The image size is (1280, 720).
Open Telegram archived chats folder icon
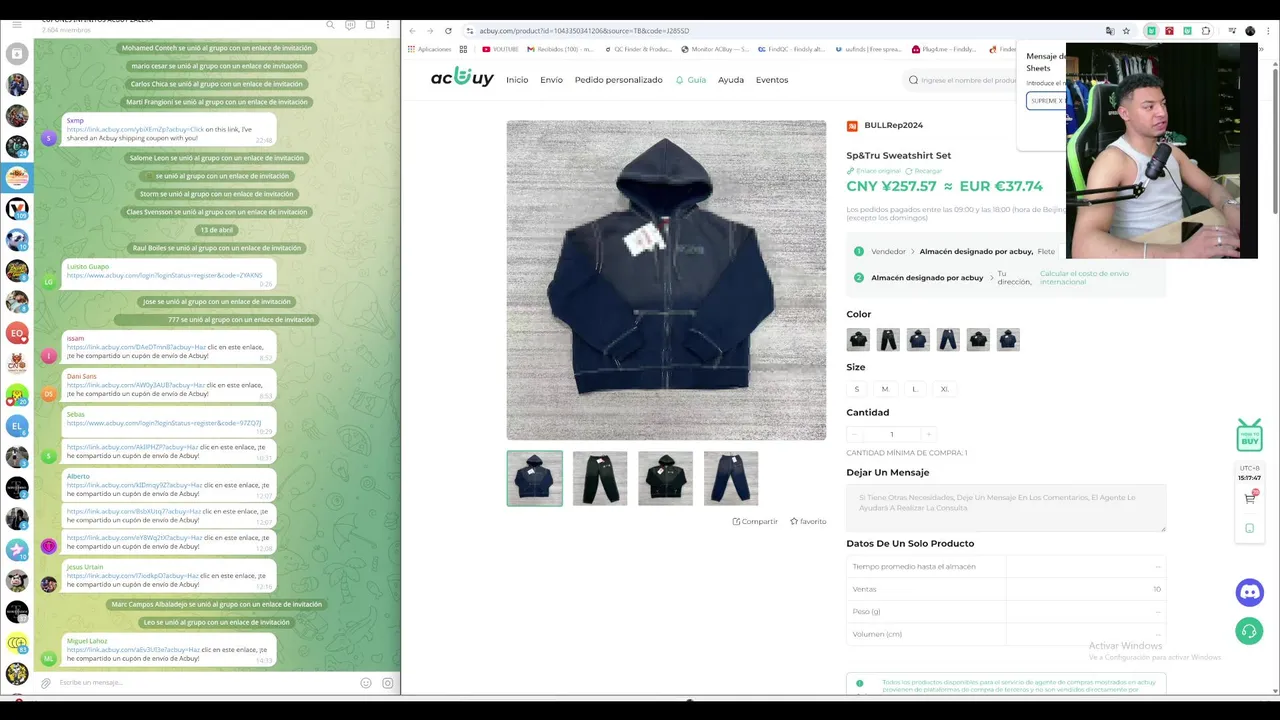click(17, 53)
